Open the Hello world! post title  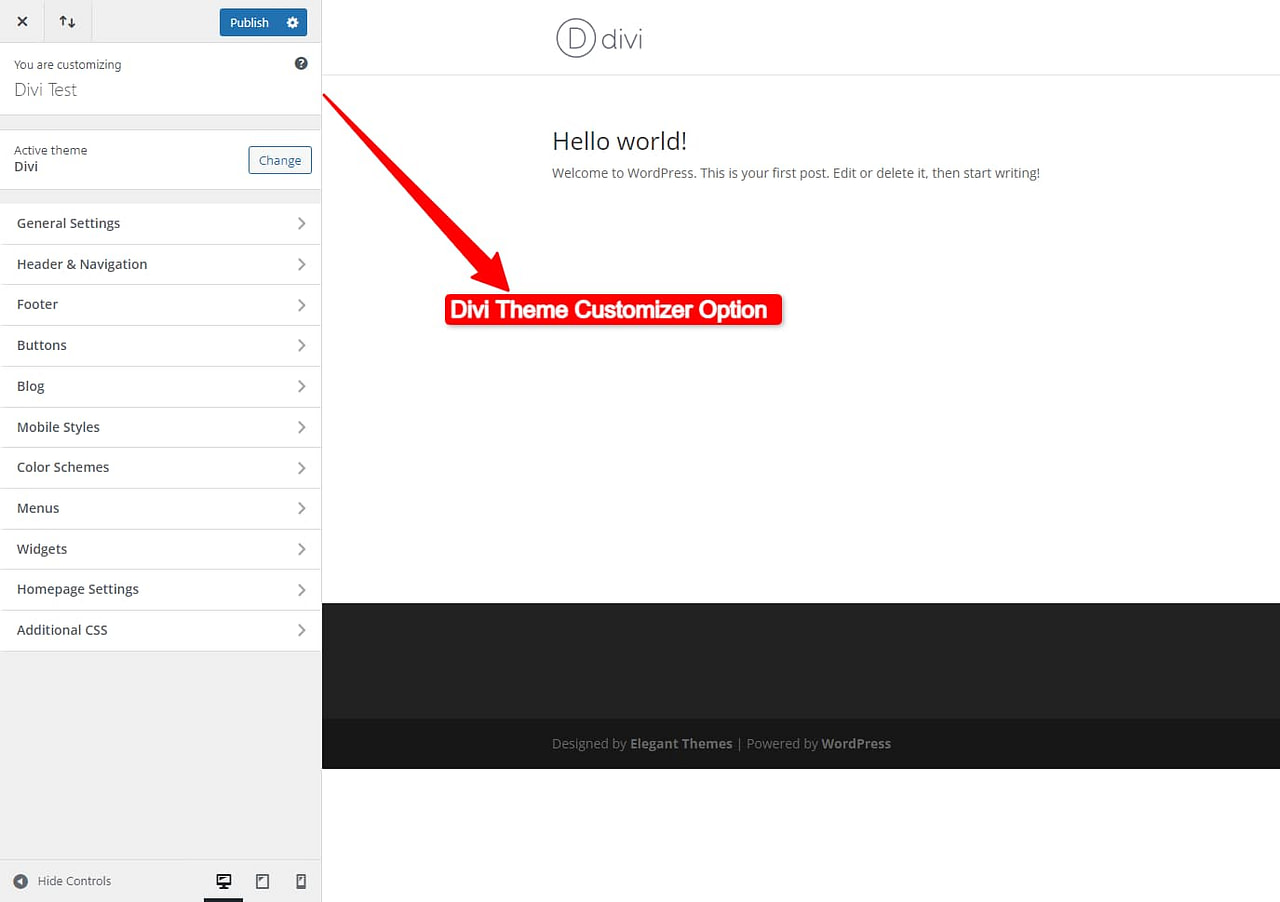tap(618, 140)
